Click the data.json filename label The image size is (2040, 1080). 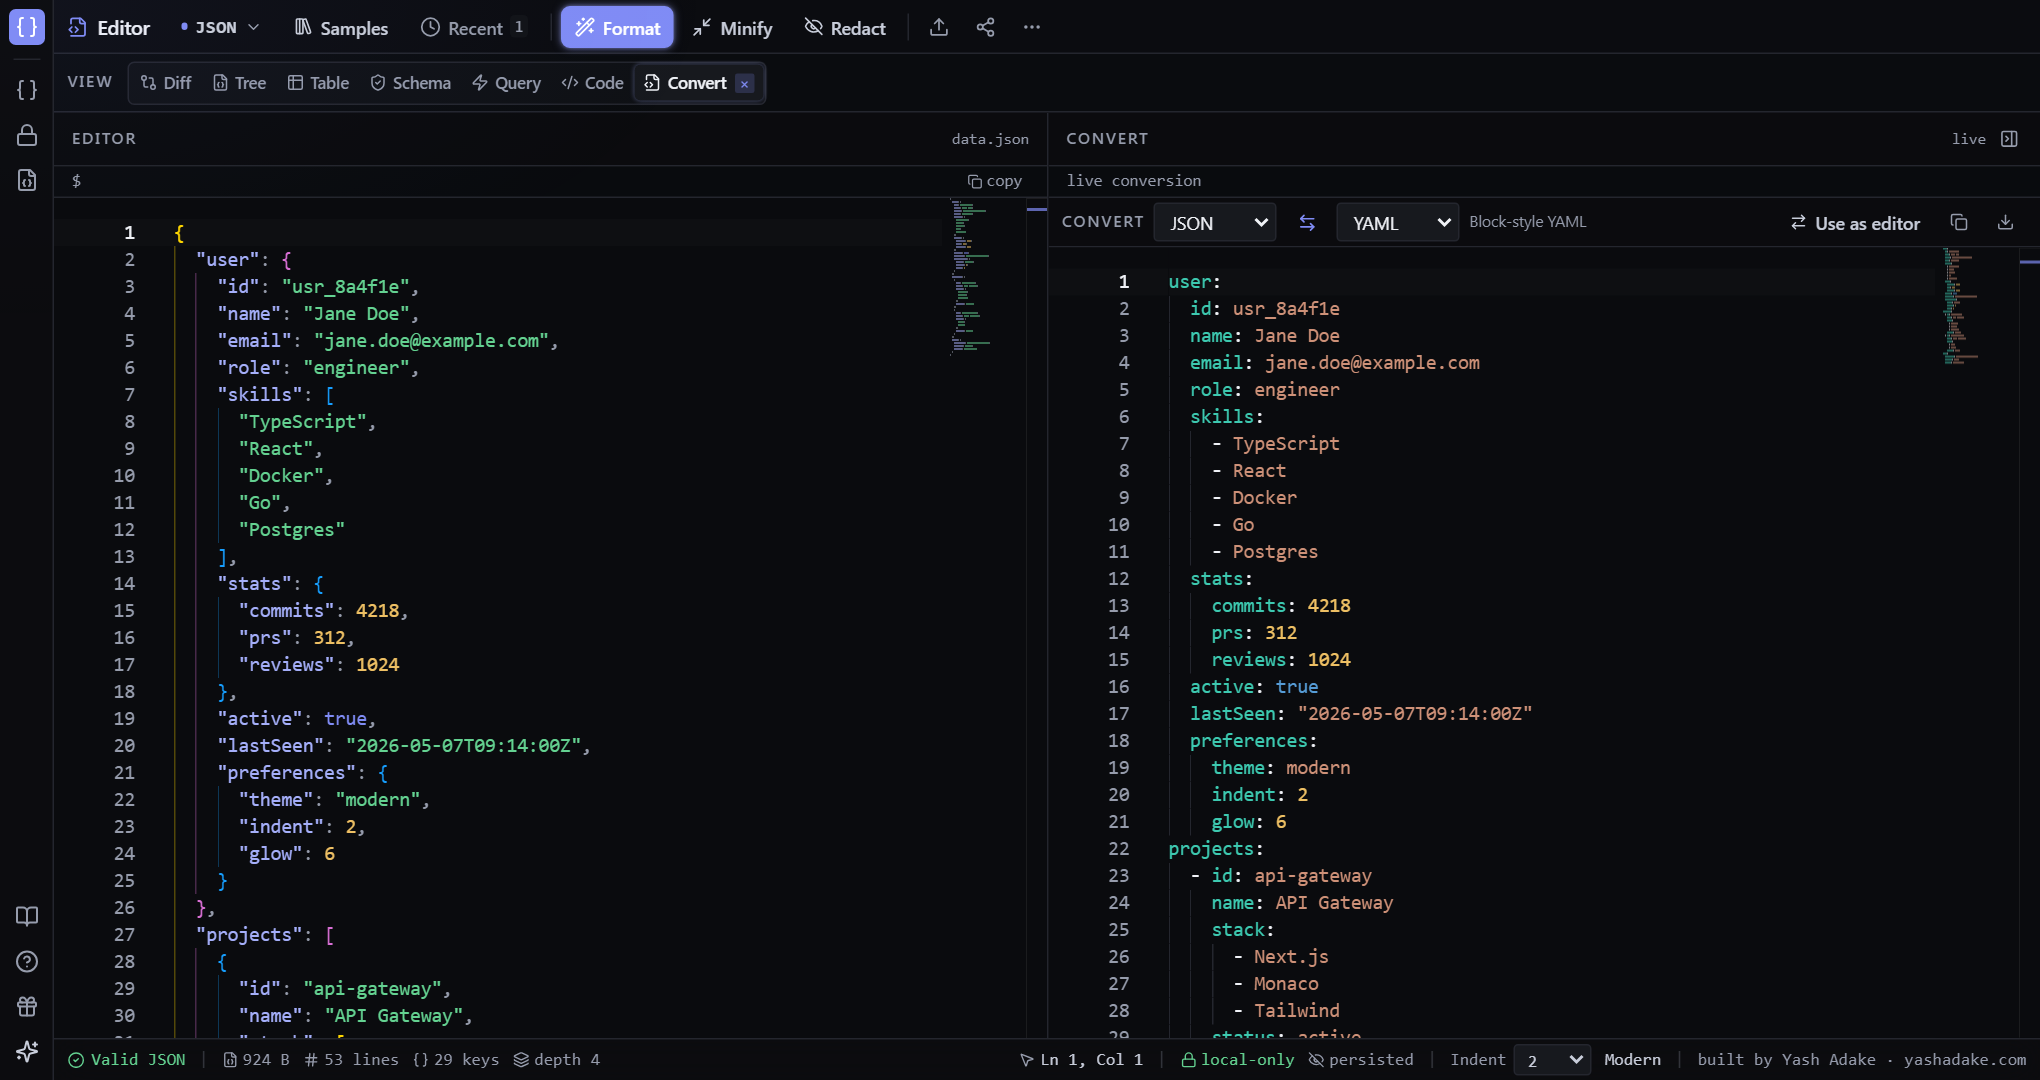(990, 139)
